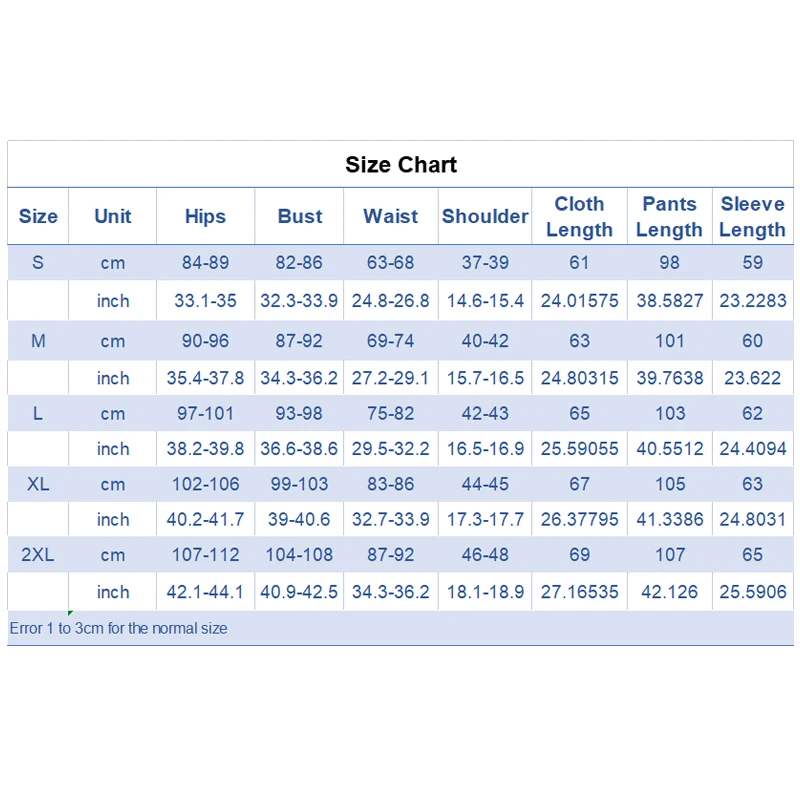This screenshot has width=800, height=800.
Task: Select the sleeve length value 23.622
Action: pyautogui.click(x=752, y=378)
